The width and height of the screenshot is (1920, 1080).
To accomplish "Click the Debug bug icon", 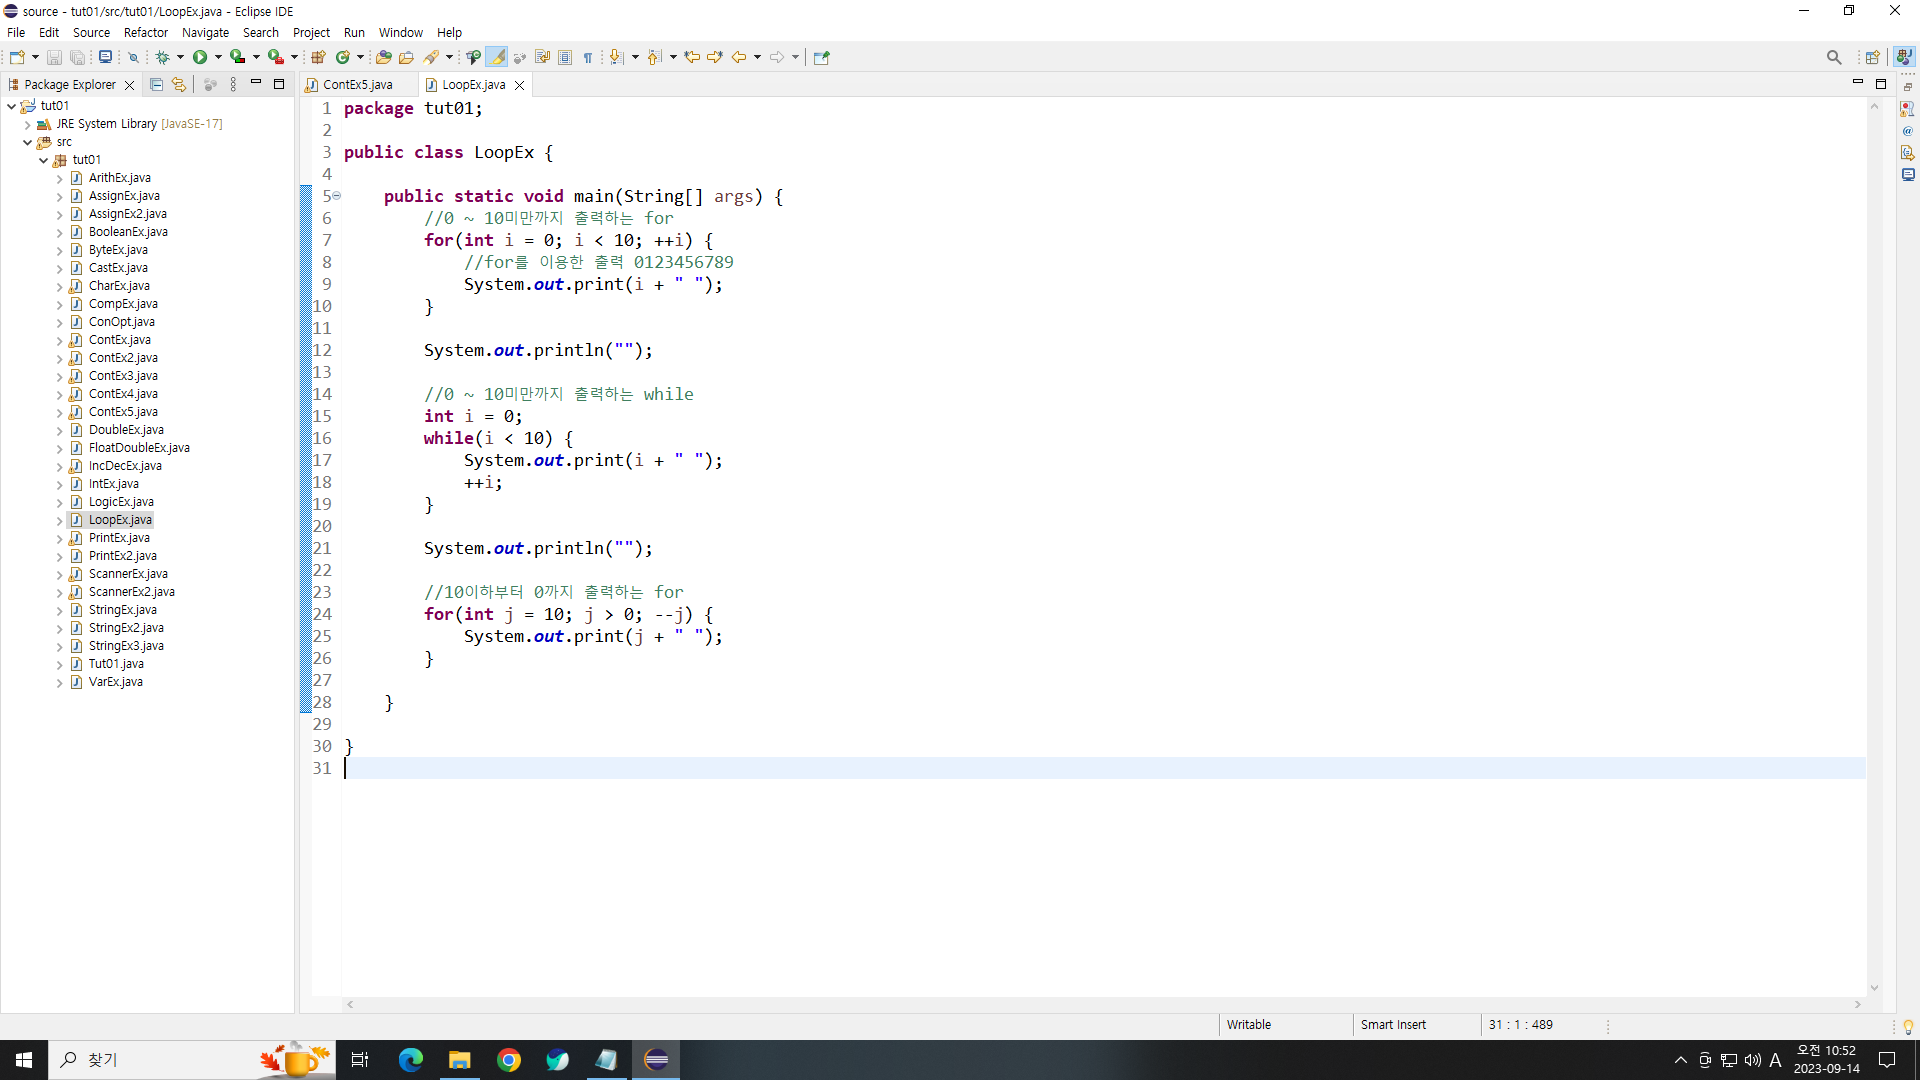I will pyautogui.click(x=163, y=57).
